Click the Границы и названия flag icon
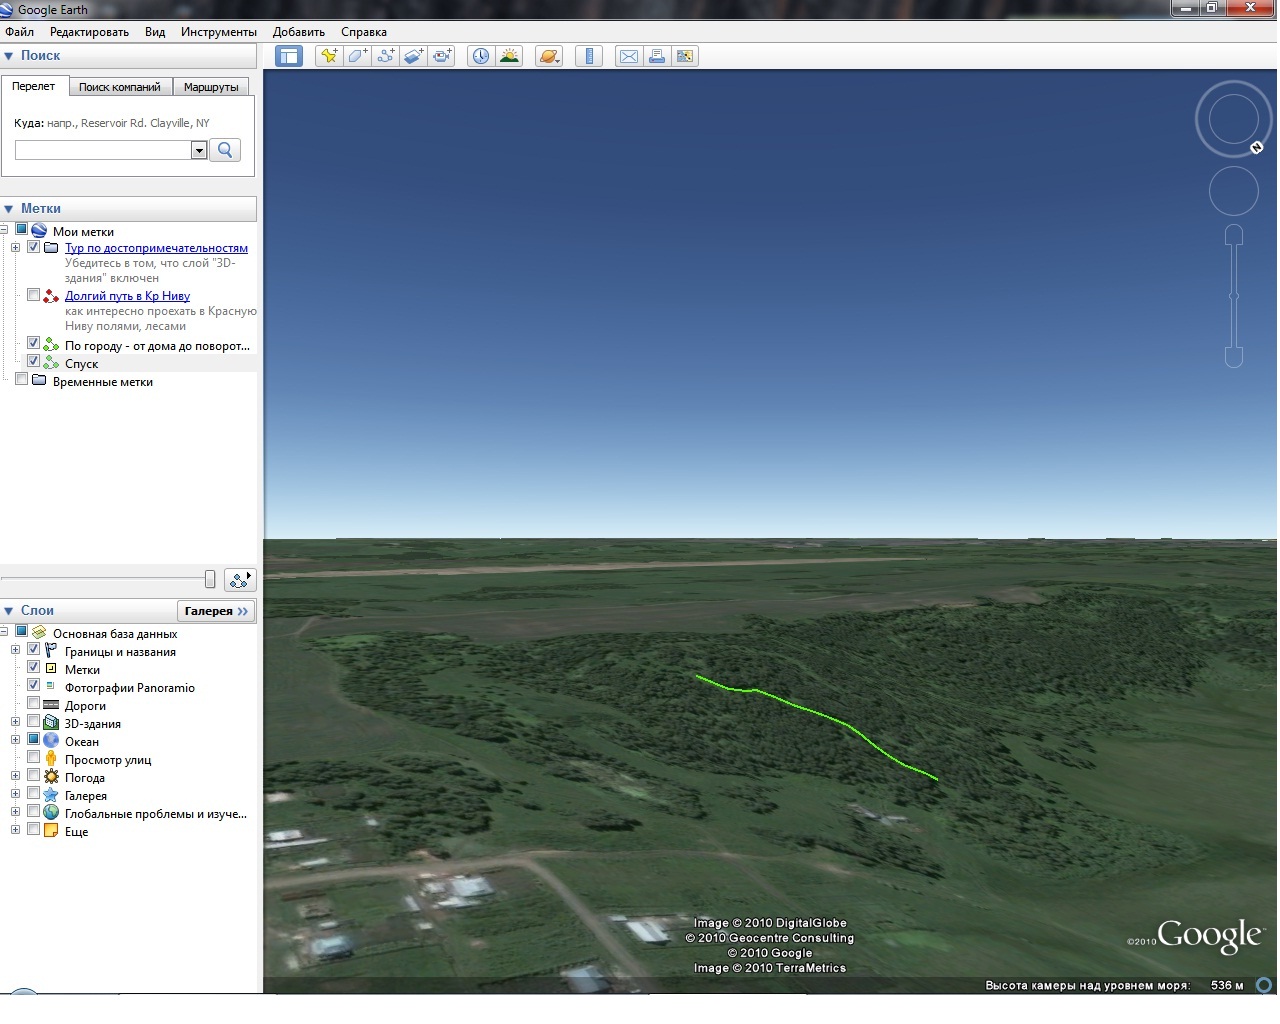Viewport: 1280px width, 1024px height. [51, 651]
